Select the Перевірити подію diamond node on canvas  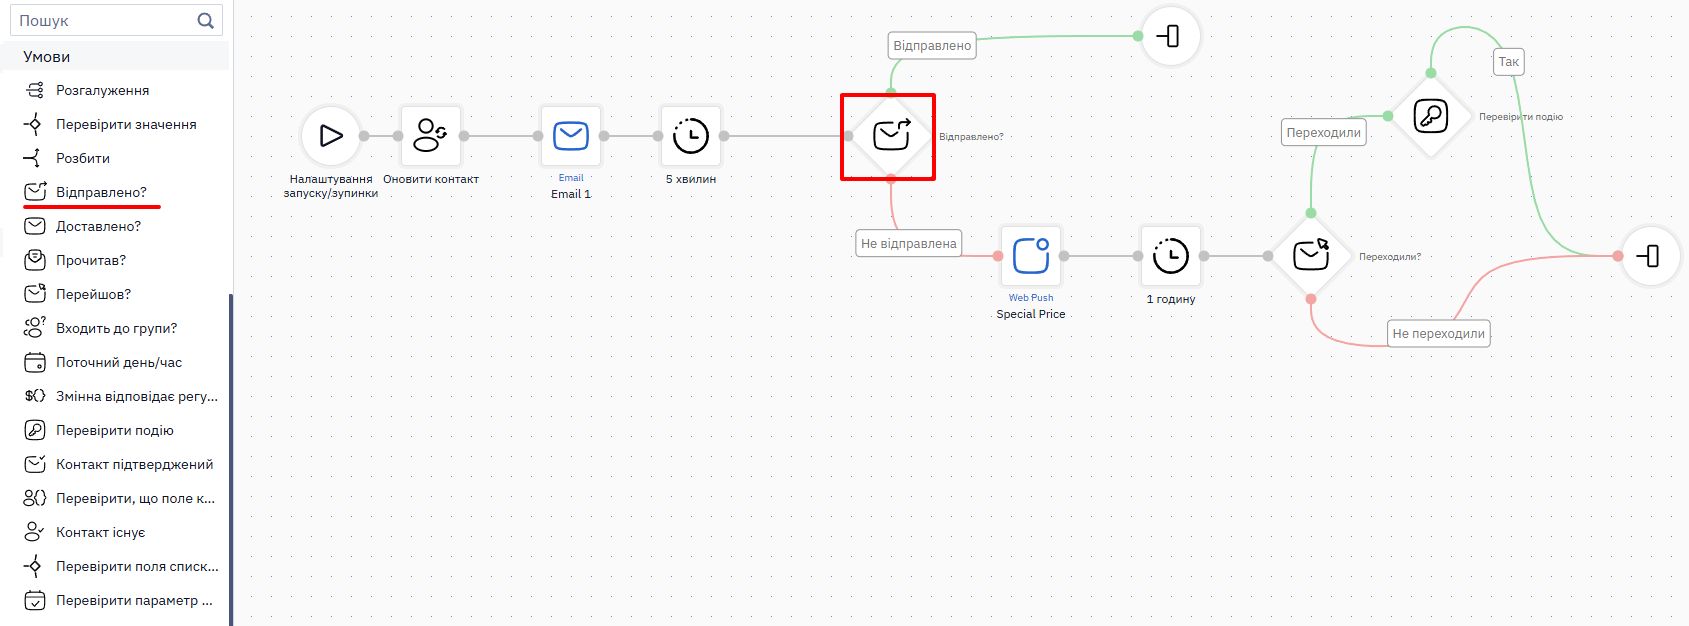point(1431,116)
